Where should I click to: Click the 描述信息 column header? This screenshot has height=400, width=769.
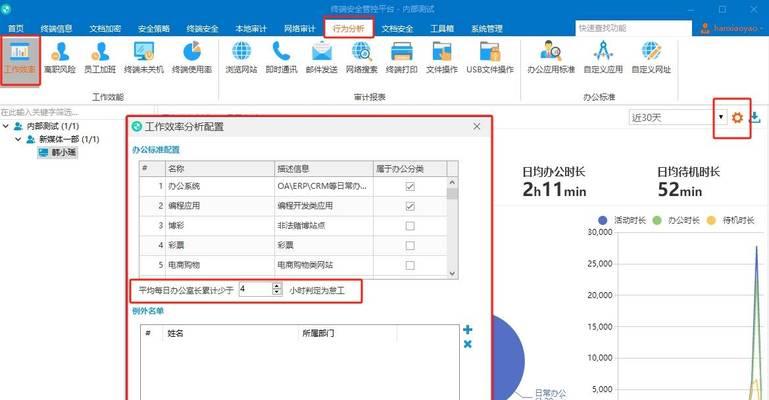324,169
